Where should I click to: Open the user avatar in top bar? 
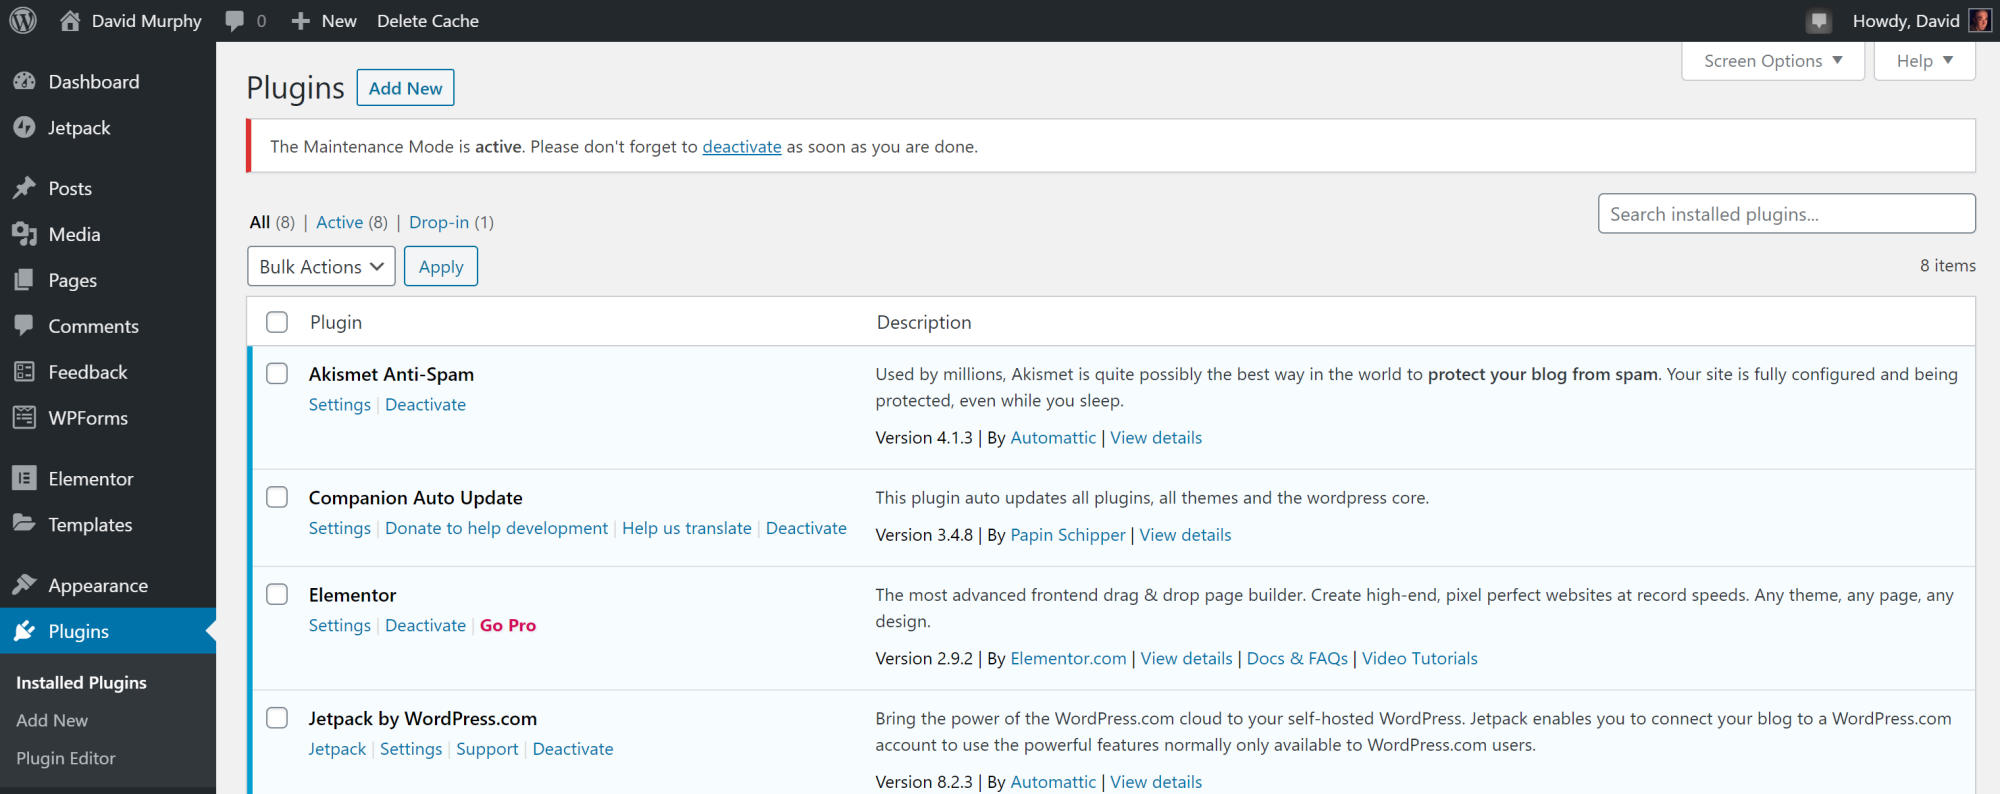[x=1980, y=20]
